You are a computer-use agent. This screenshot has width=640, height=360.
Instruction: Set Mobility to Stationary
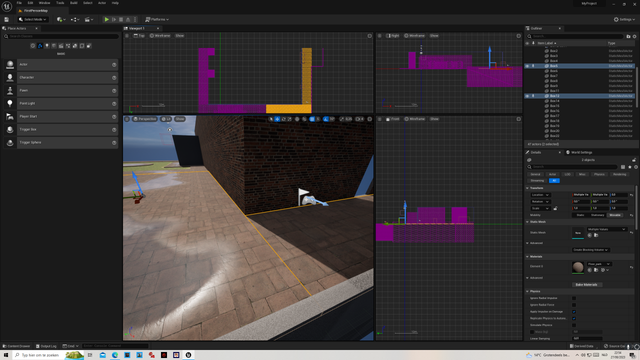point(598,215)
